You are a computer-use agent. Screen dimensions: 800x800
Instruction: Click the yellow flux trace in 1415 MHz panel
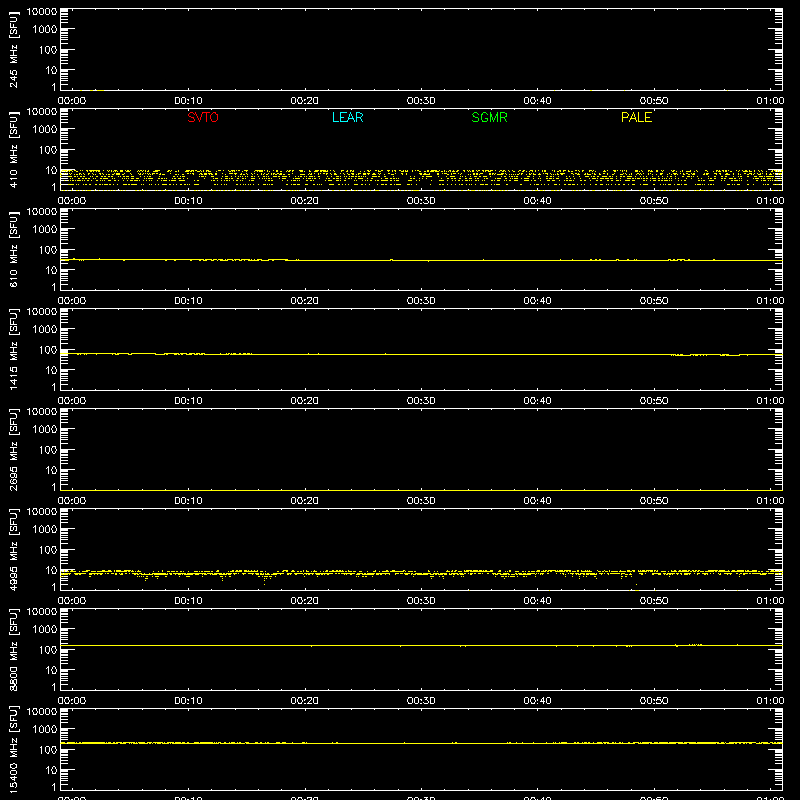[421, 354]
